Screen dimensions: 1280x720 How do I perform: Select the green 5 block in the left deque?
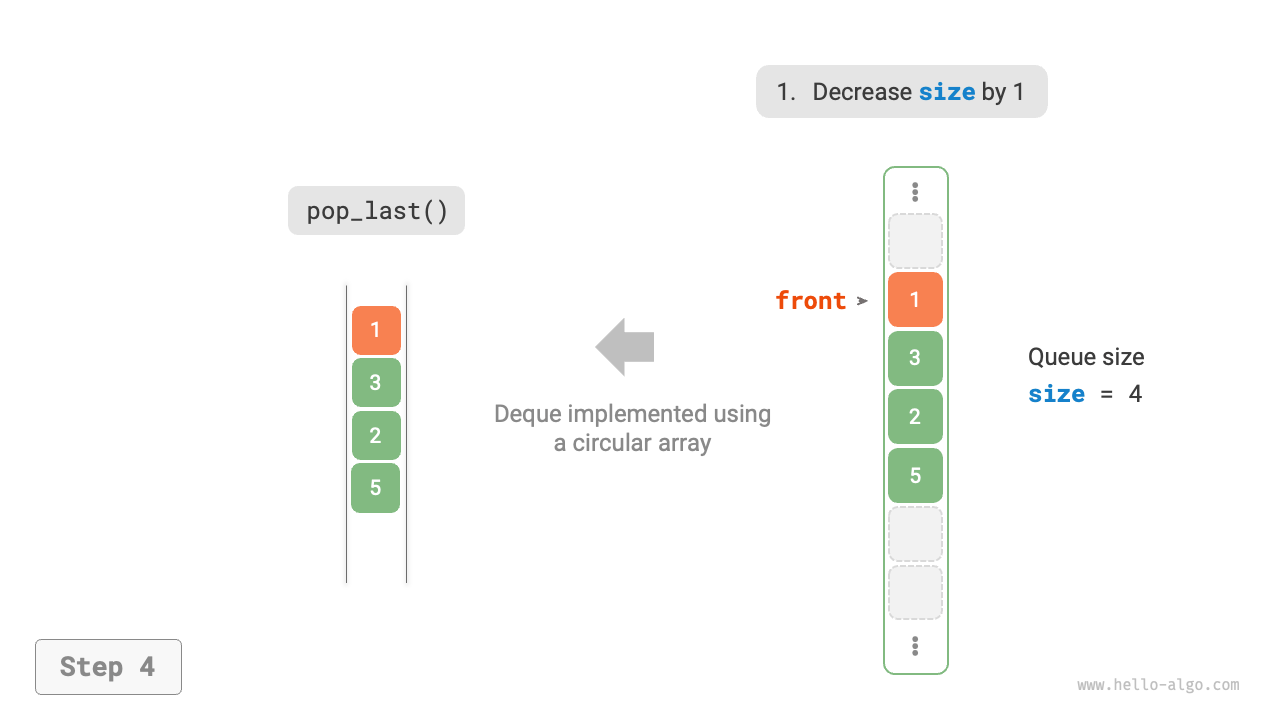[x=376, y=488]
